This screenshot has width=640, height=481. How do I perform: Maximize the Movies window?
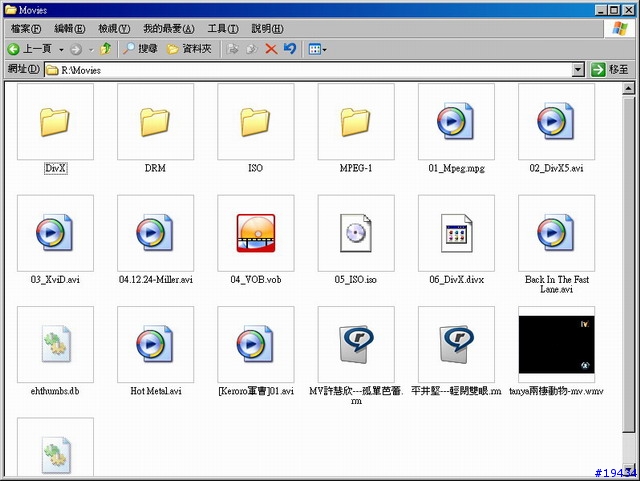pos(614,10)
